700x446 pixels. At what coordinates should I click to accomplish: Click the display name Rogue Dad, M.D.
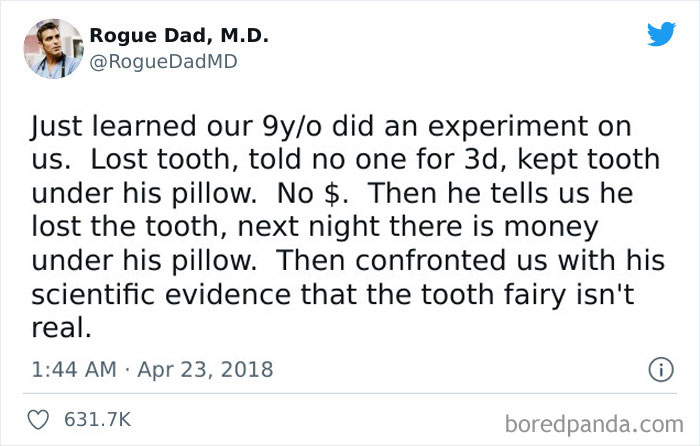click(179, 37)
